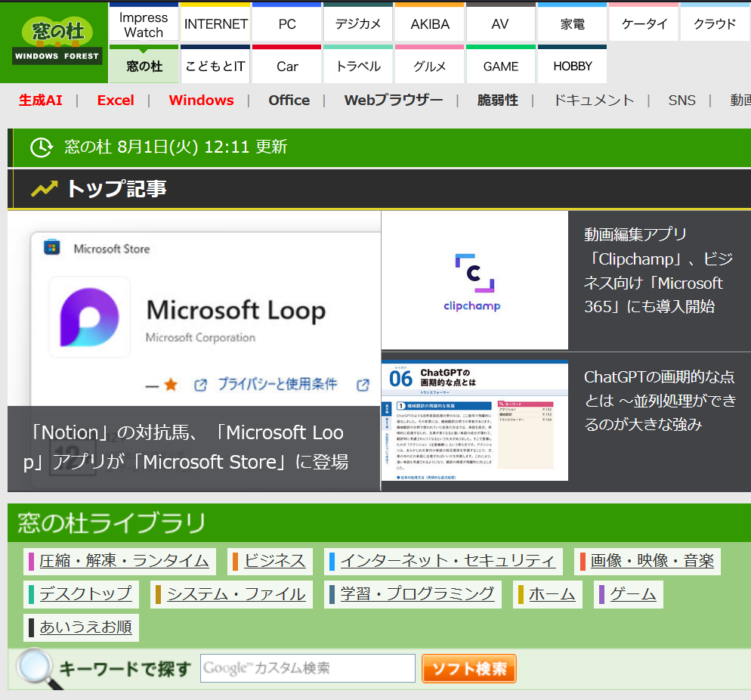Screen dimensions: 751x700
Task: Open the ChatGPT article thumbnail
Action: click(474, 420)
